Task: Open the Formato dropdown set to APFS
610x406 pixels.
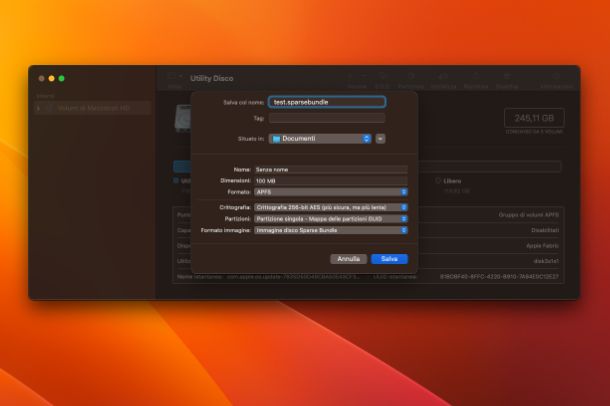Action: (x=331, y=192)
